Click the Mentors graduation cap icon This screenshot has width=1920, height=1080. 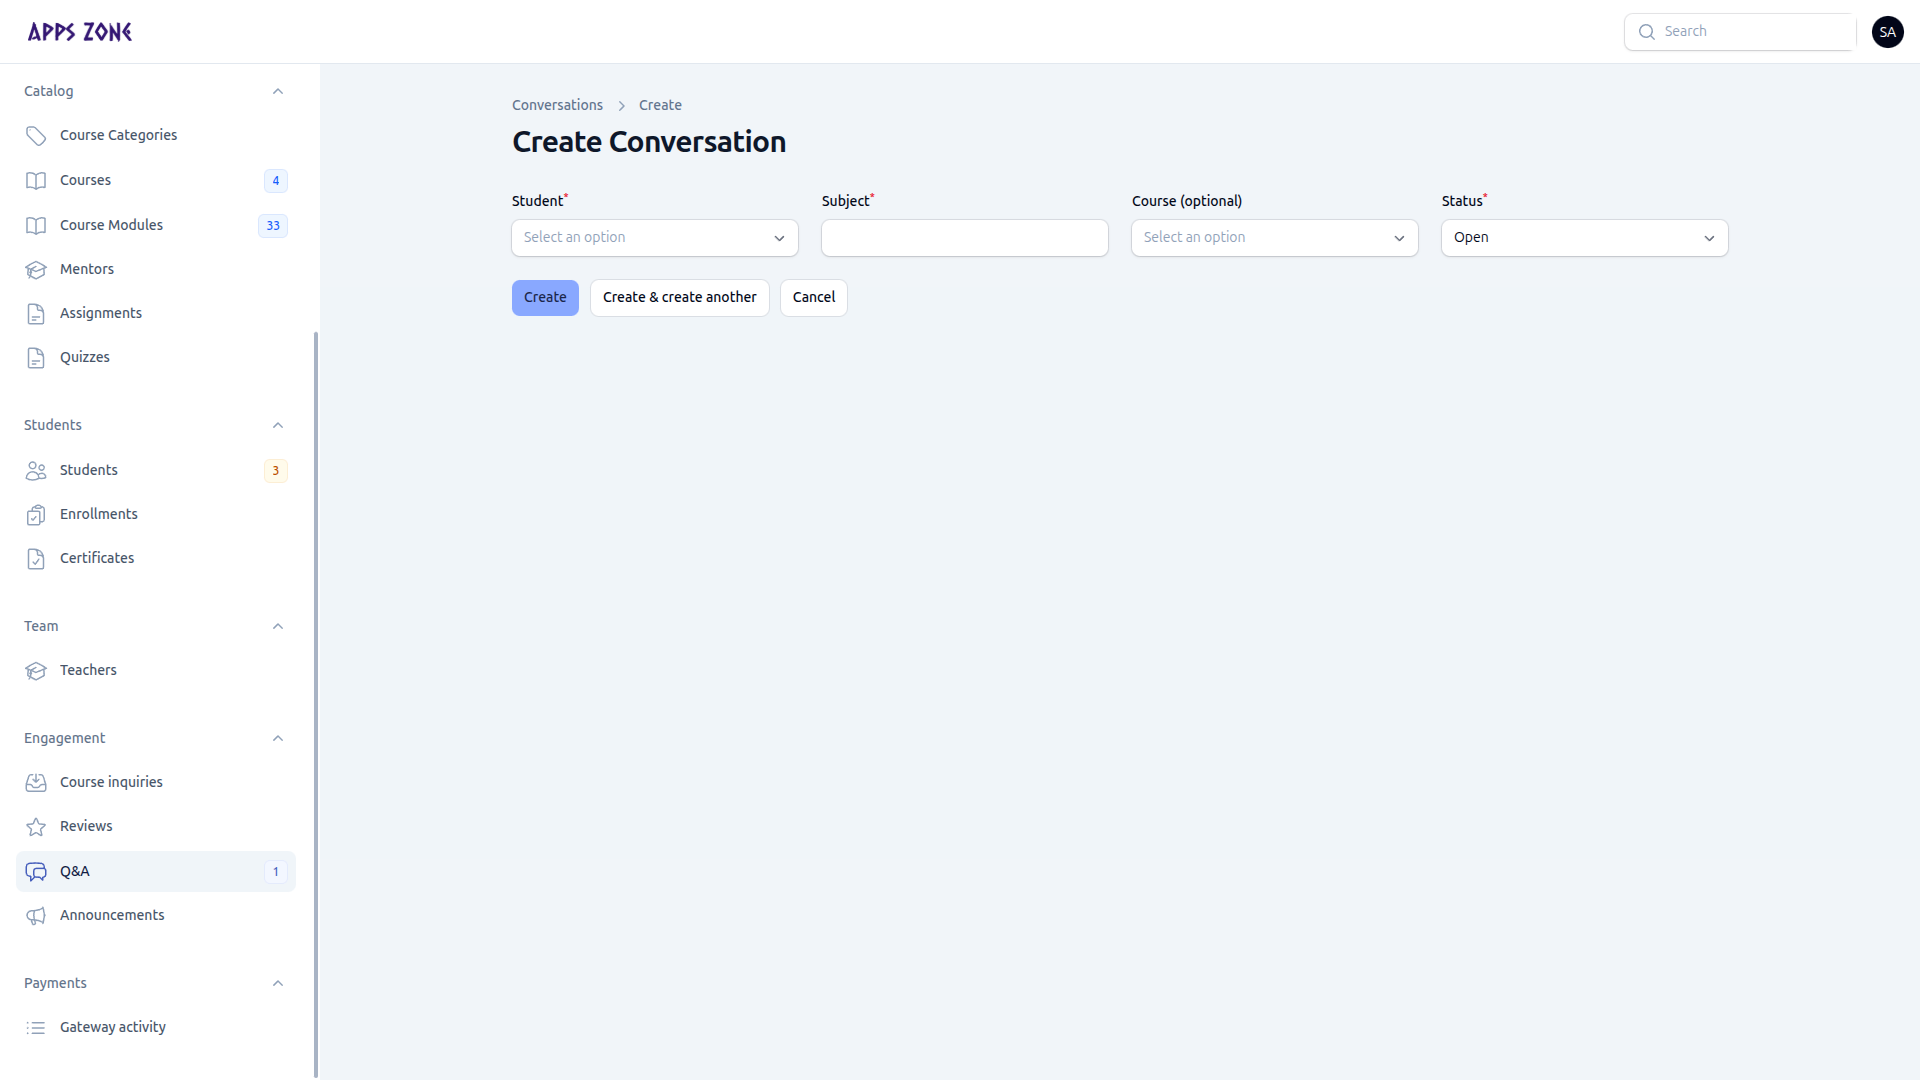tap(36, 270)
